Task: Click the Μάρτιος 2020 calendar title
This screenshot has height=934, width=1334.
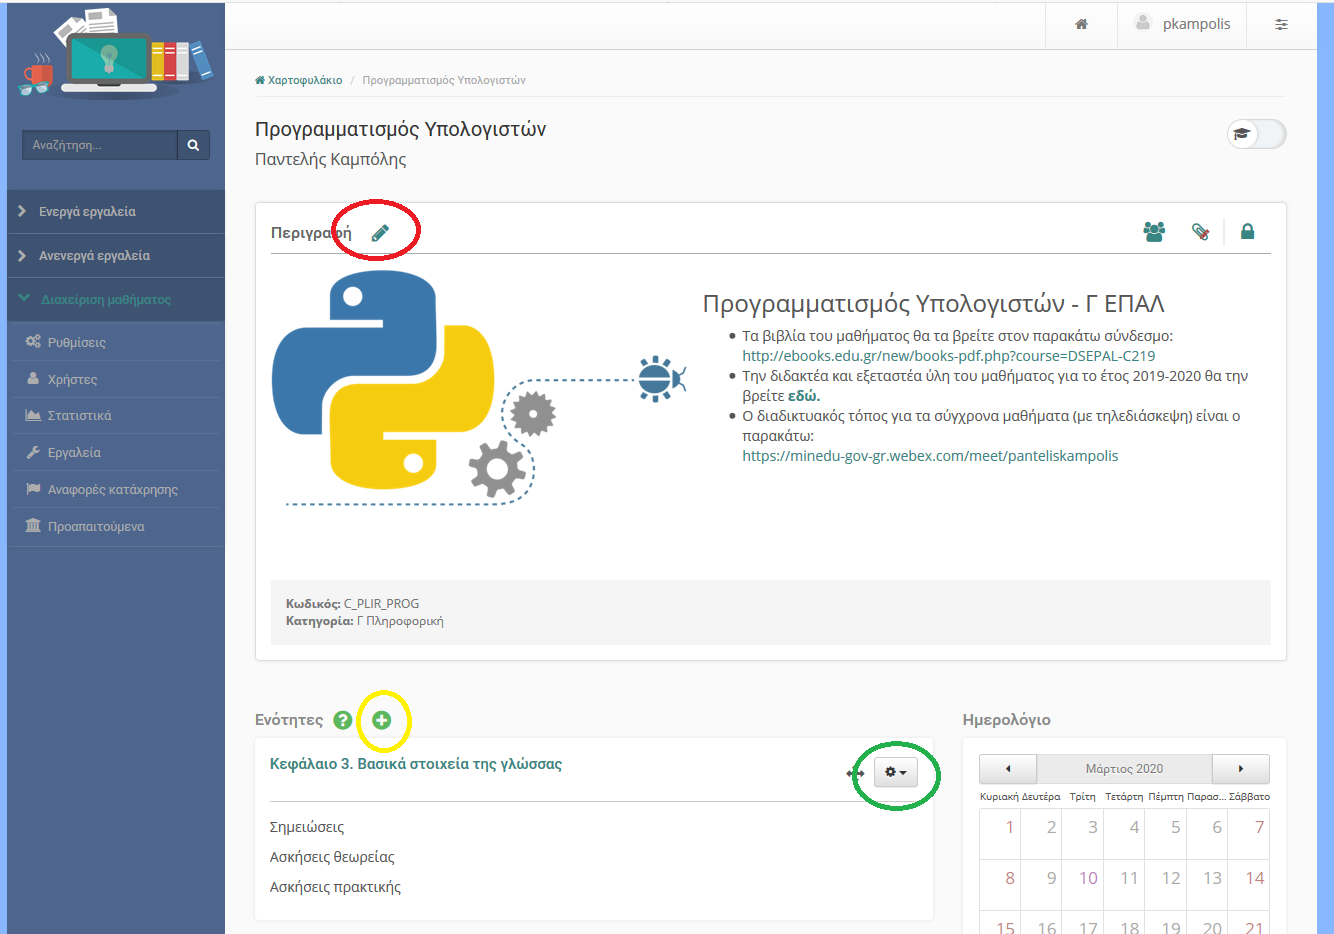Action: (1124, 769)
